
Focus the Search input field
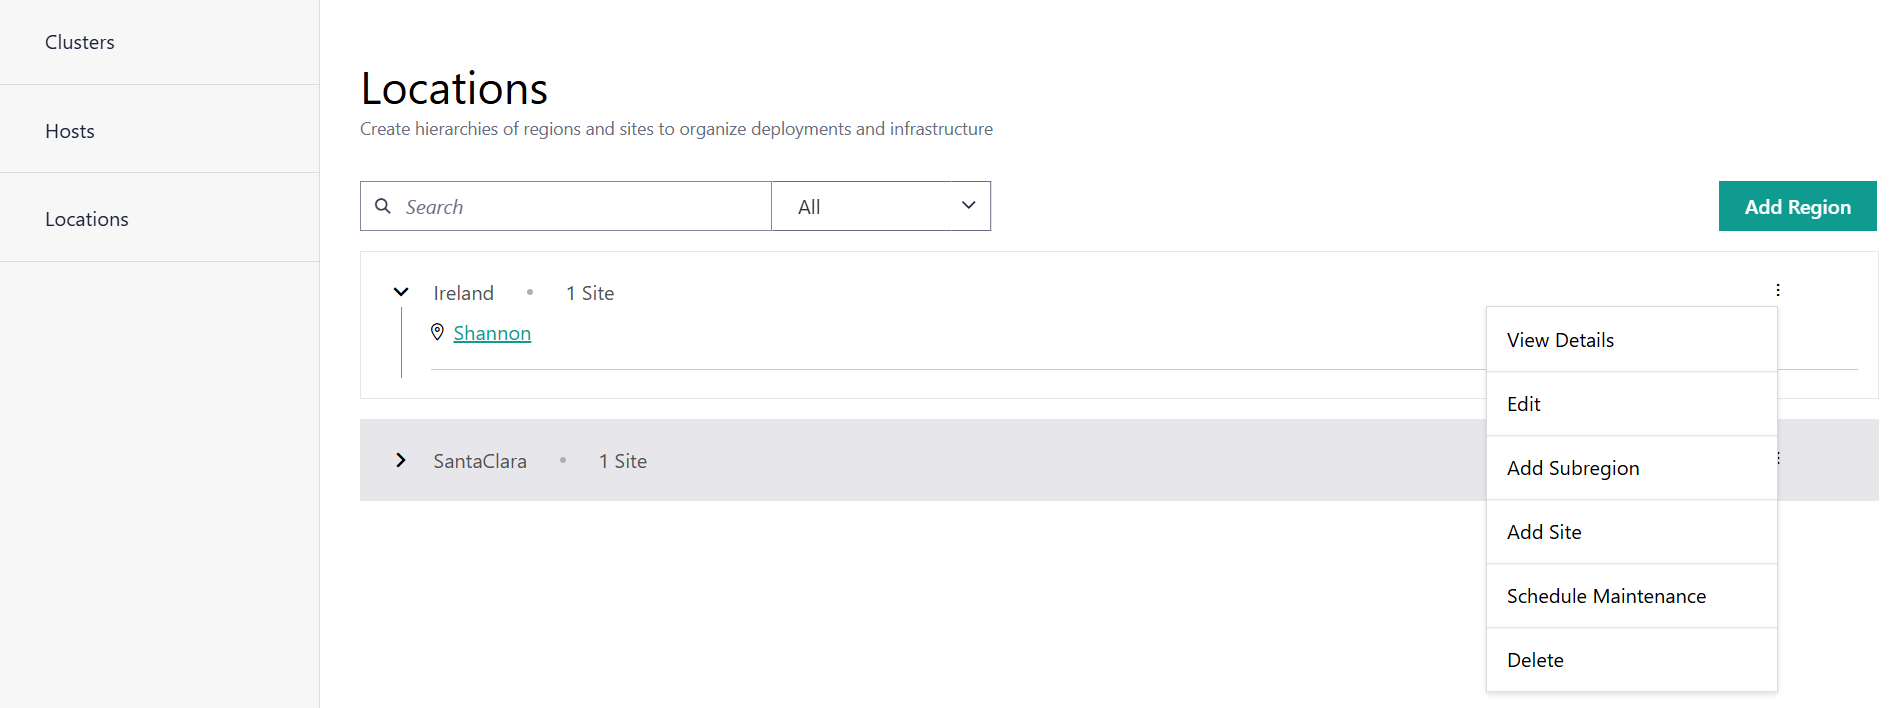pyautogui.click(x=580, y=206)
